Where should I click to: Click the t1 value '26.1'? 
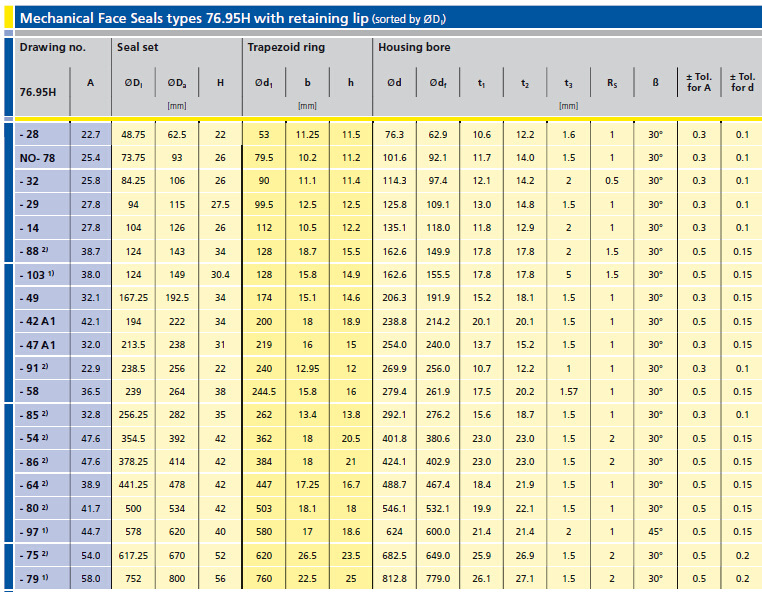coord(482,578)
